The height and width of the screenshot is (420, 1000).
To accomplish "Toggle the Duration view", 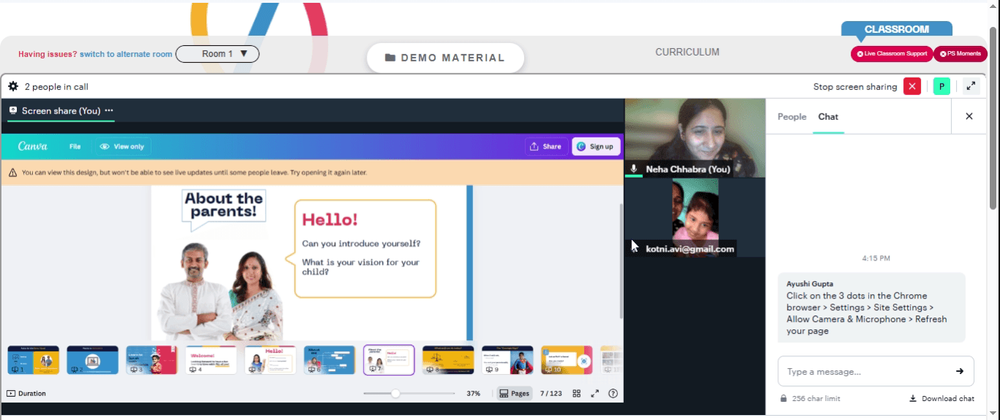I will (x=26, y=394).
